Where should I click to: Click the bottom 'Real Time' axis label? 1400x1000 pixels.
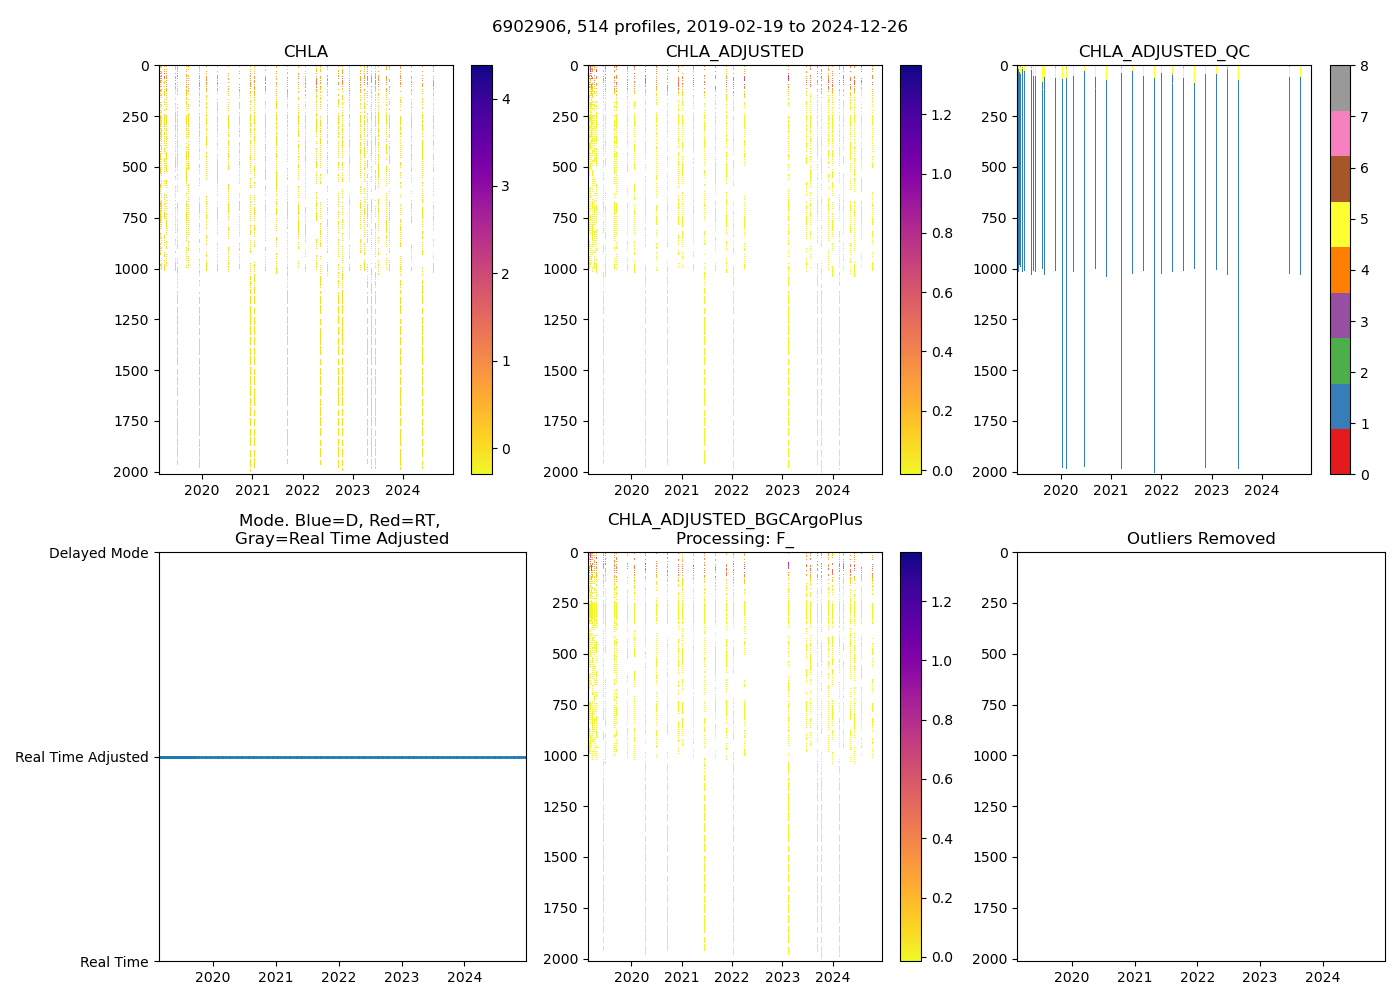(114, 962)
